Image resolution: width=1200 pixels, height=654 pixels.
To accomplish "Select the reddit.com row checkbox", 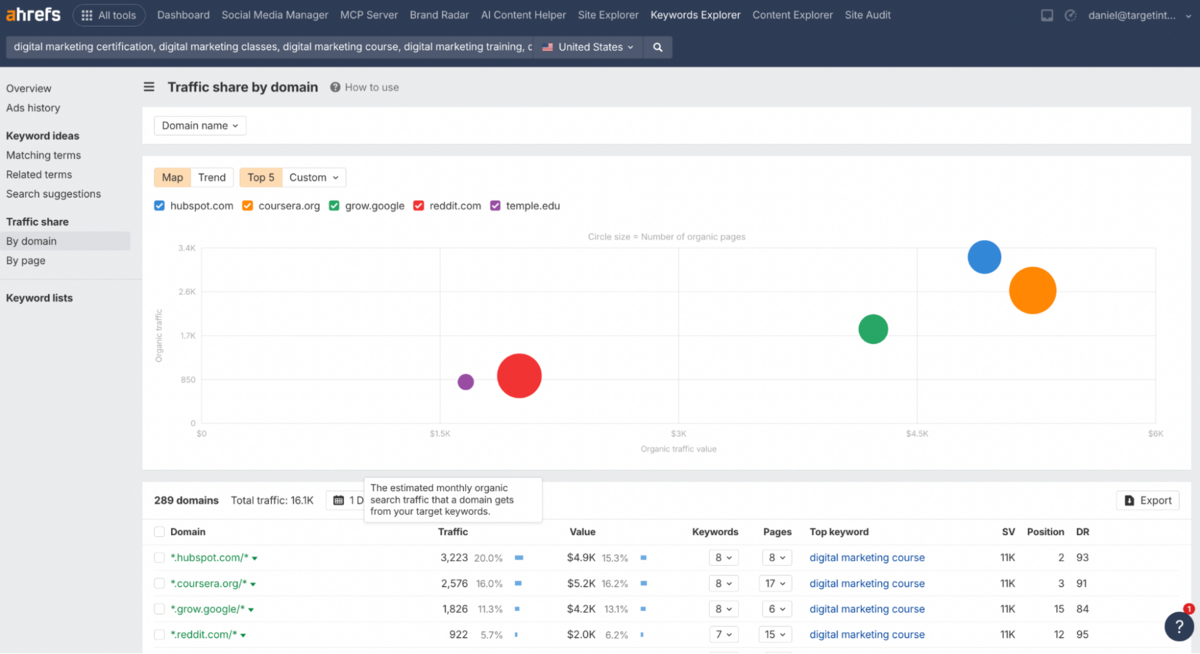I will [x=160, y=635].
